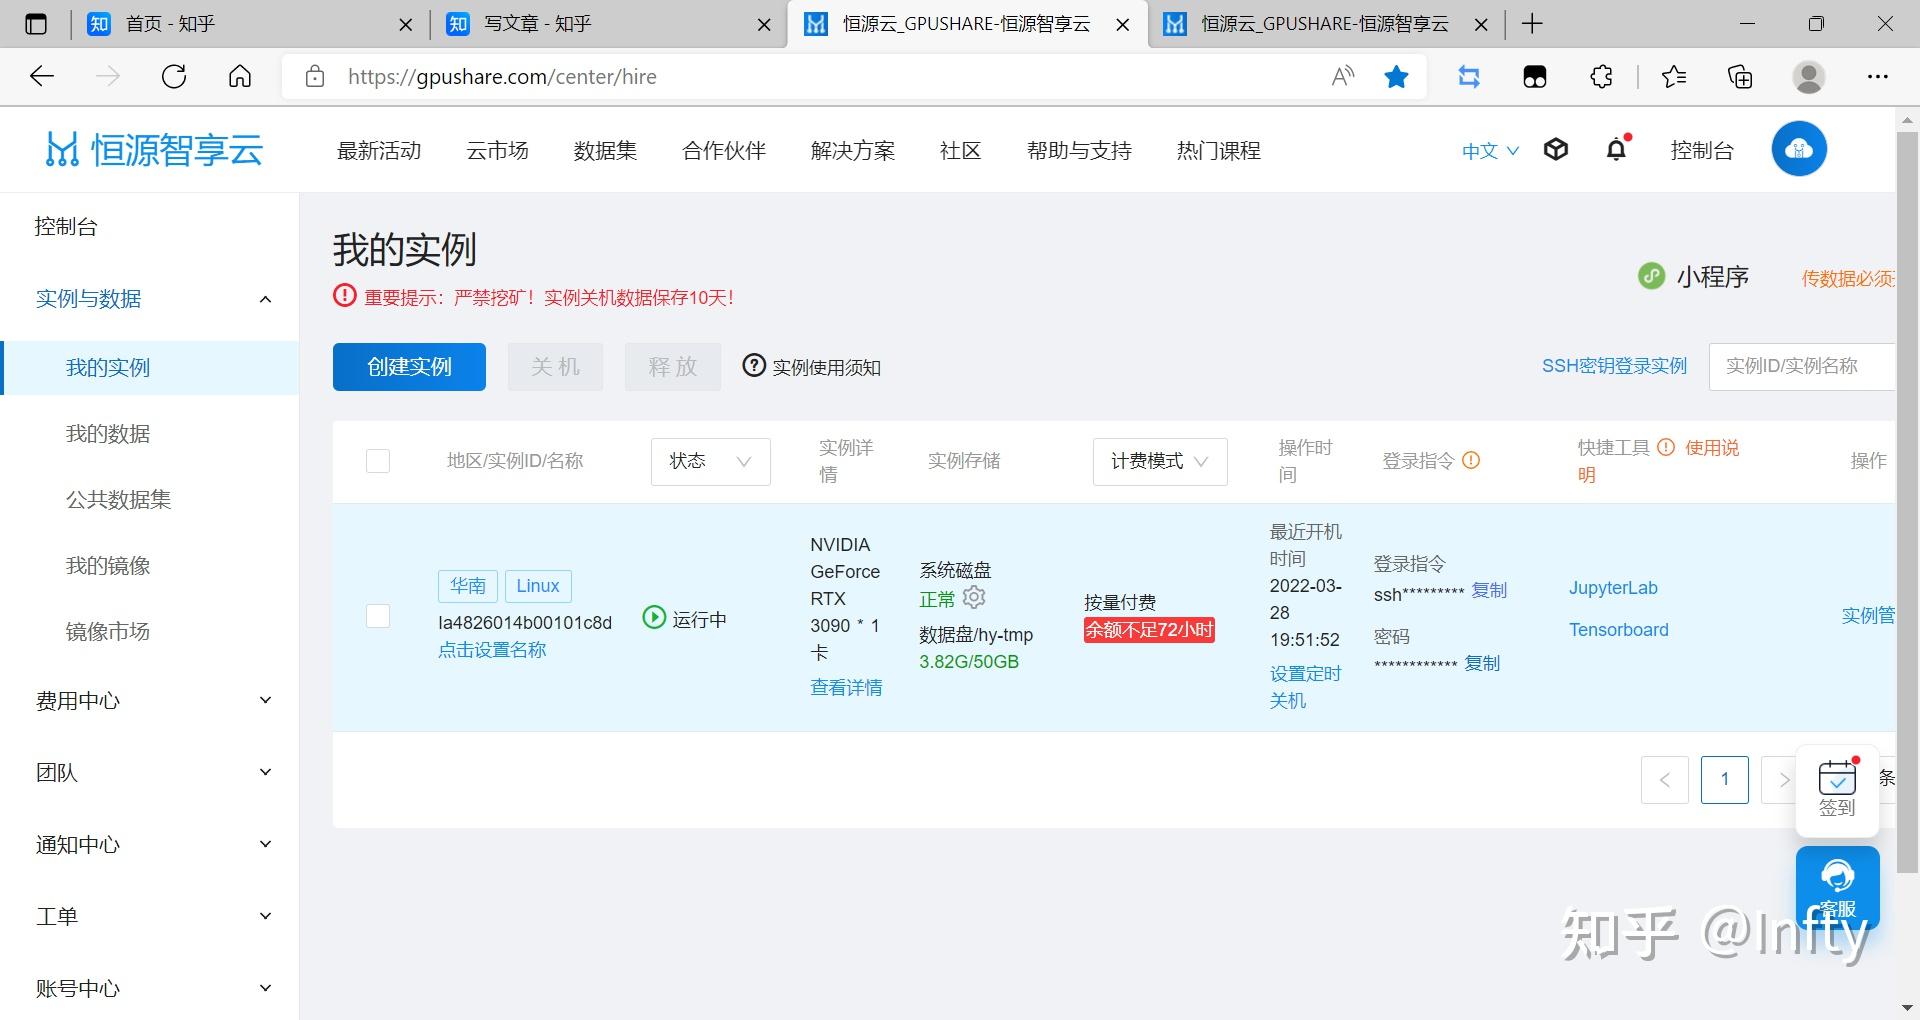Open 最新活动 in top navigation

[x=379, y=151]
